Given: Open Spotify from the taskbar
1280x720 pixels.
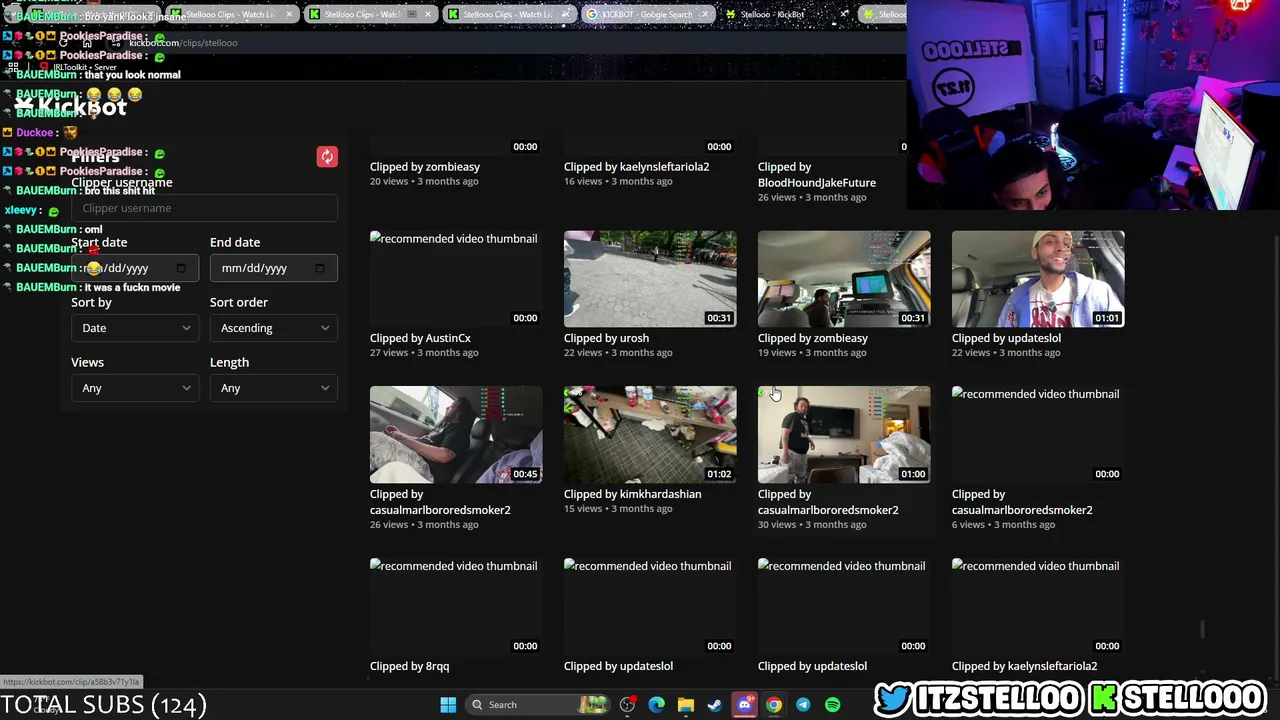Looking at the screenshot, I should tap(832, 705).
